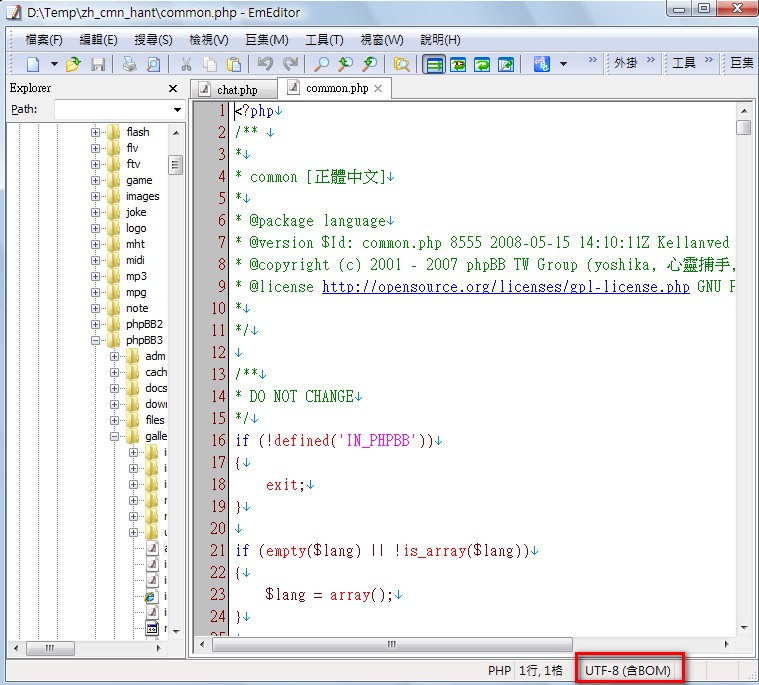This screenshot has height=685, width=759.
Task: Open the New file type dropdown arrow
Action: click(54, 64)
